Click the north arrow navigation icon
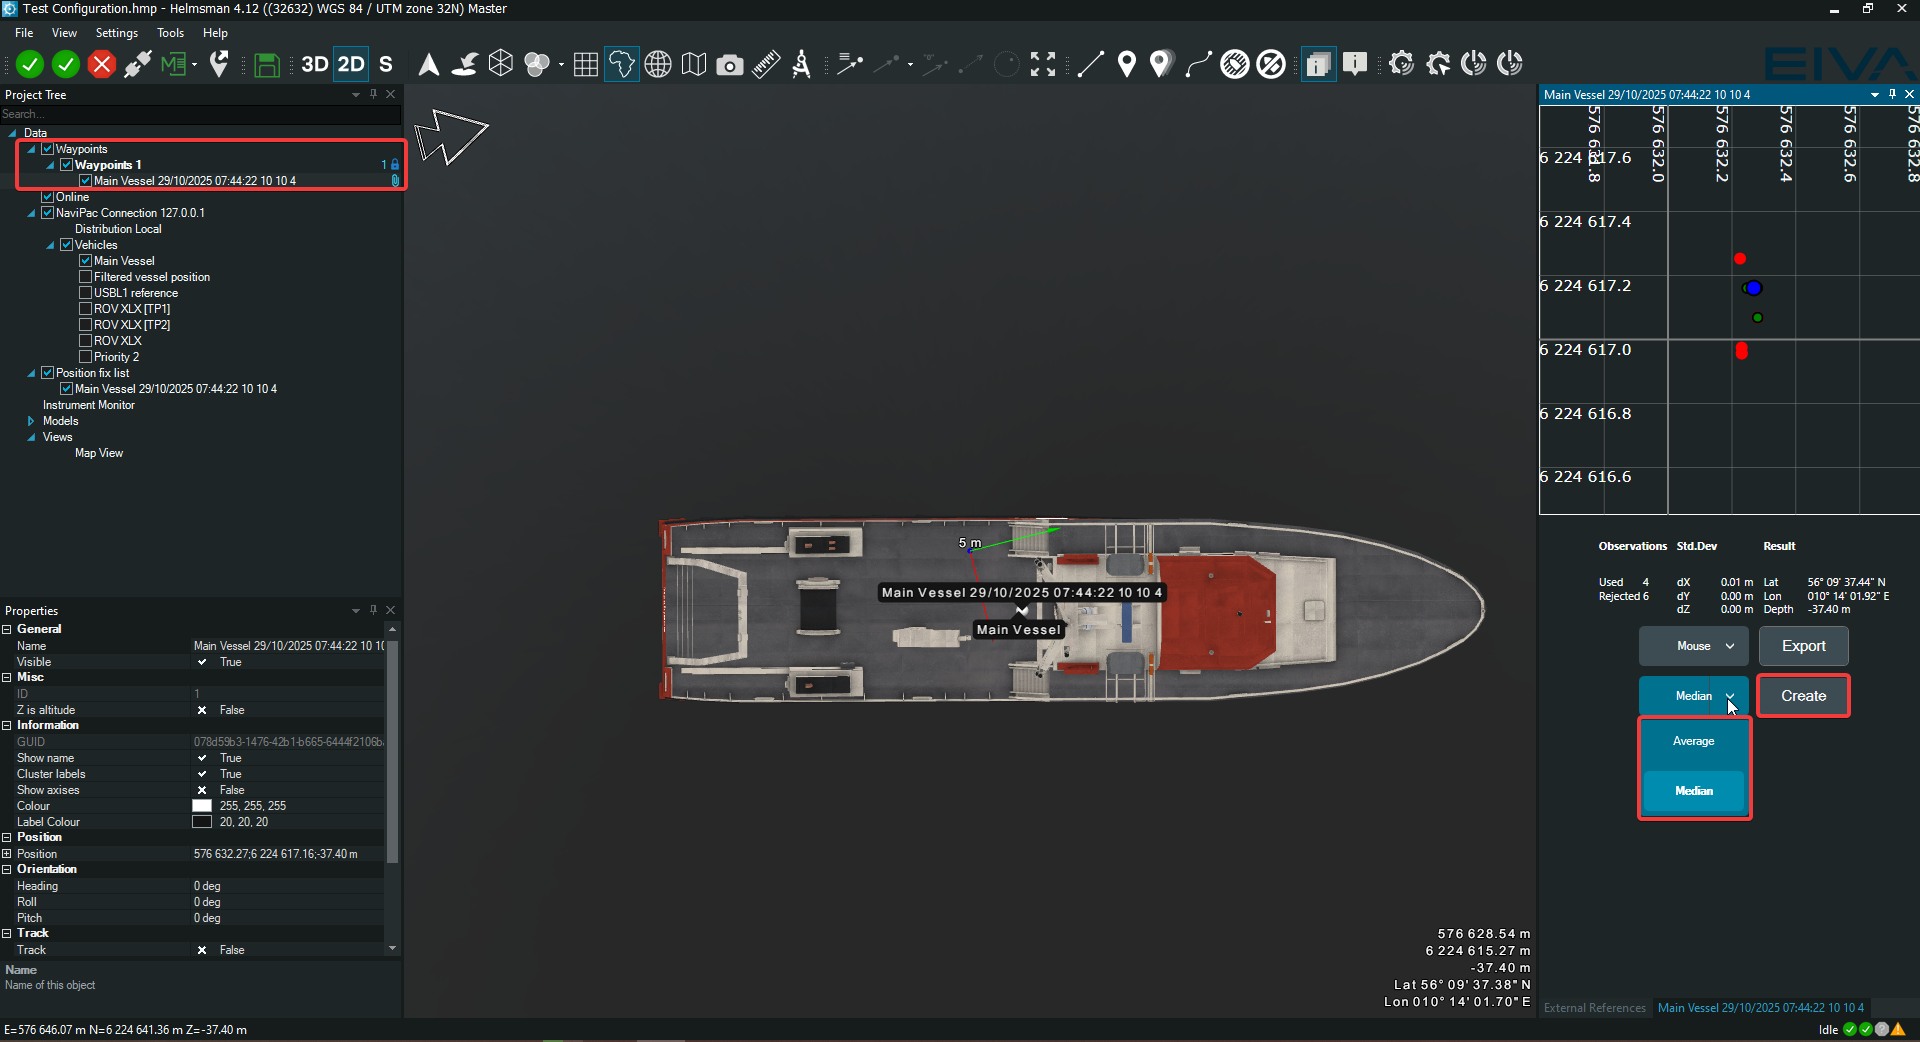The width and height of the screenshot is (1920, 1042). (428, 65)
